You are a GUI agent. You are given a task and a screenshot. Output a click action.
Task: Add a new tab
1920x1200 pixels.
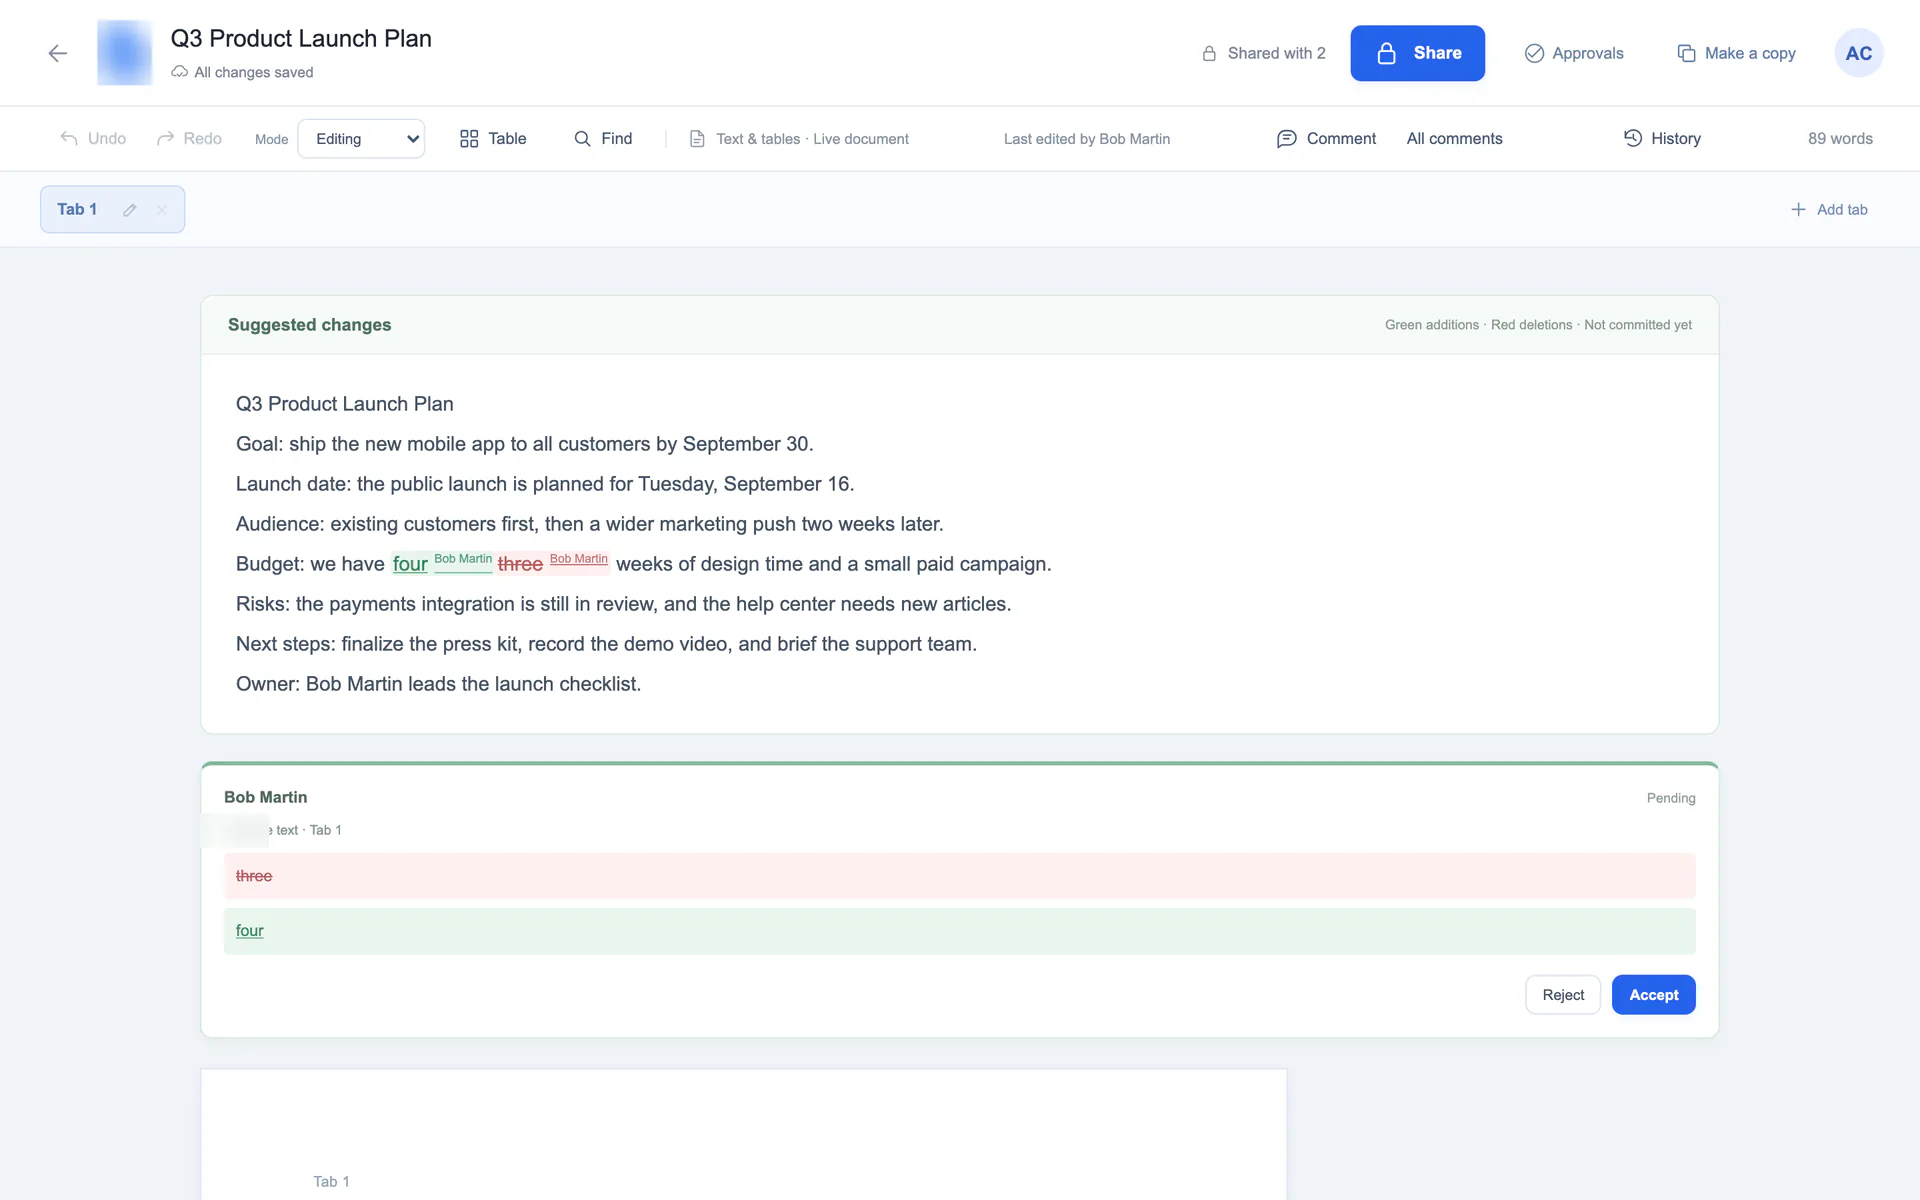pos(1829,209)
